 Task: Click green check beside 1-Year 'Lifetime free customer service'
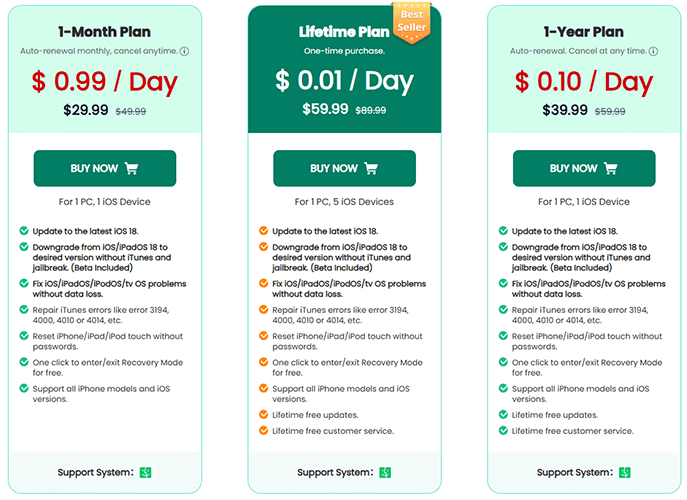[503, 430]
